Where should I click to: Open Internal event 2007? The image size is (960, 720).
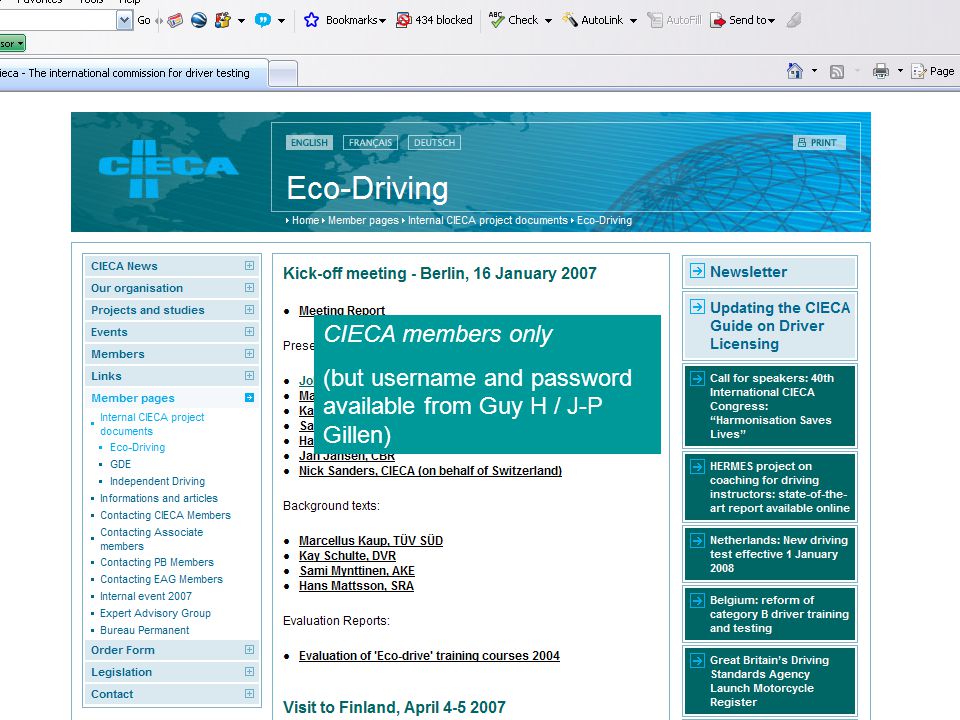click(146, 596)
